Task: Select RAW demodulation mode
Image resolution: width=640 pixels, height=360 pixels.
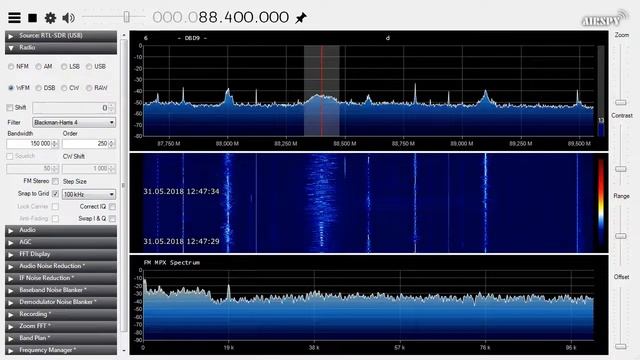Action: tap(89, 88)
